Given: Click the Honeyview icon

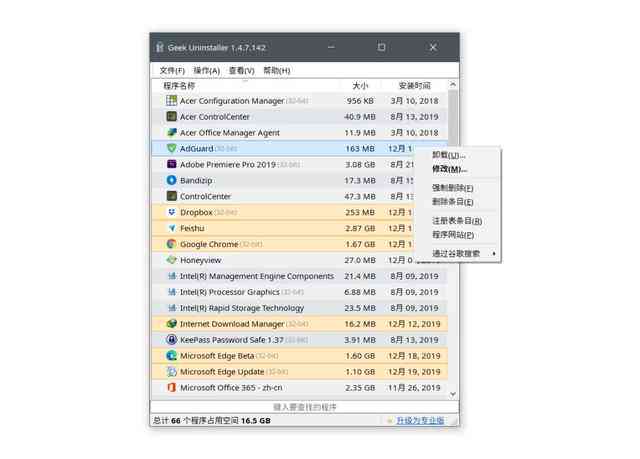Looking at the screenshot, I should point(171,260).
